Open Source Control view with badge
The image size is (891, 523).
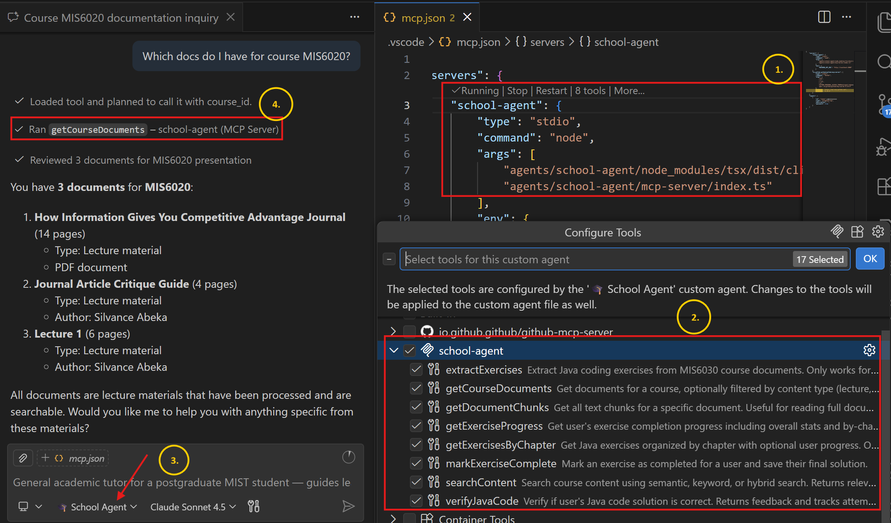pyautogui.click(x=884, y=105)
